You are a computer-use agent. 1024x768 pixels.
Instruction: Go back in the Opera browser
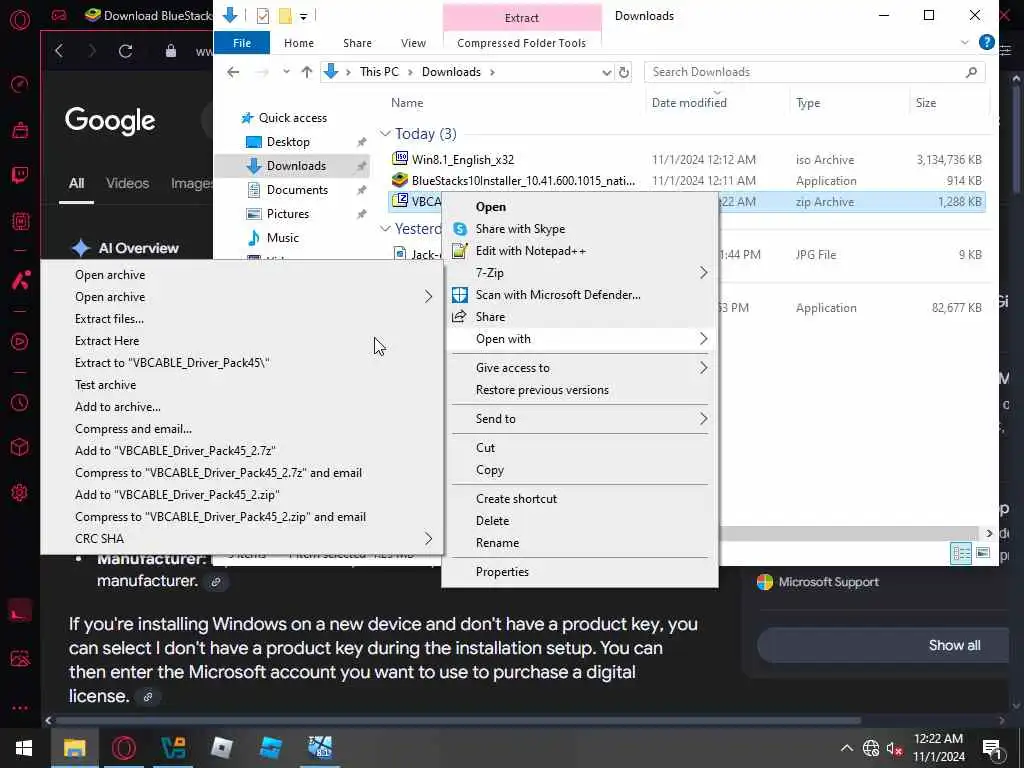[59, 51]
